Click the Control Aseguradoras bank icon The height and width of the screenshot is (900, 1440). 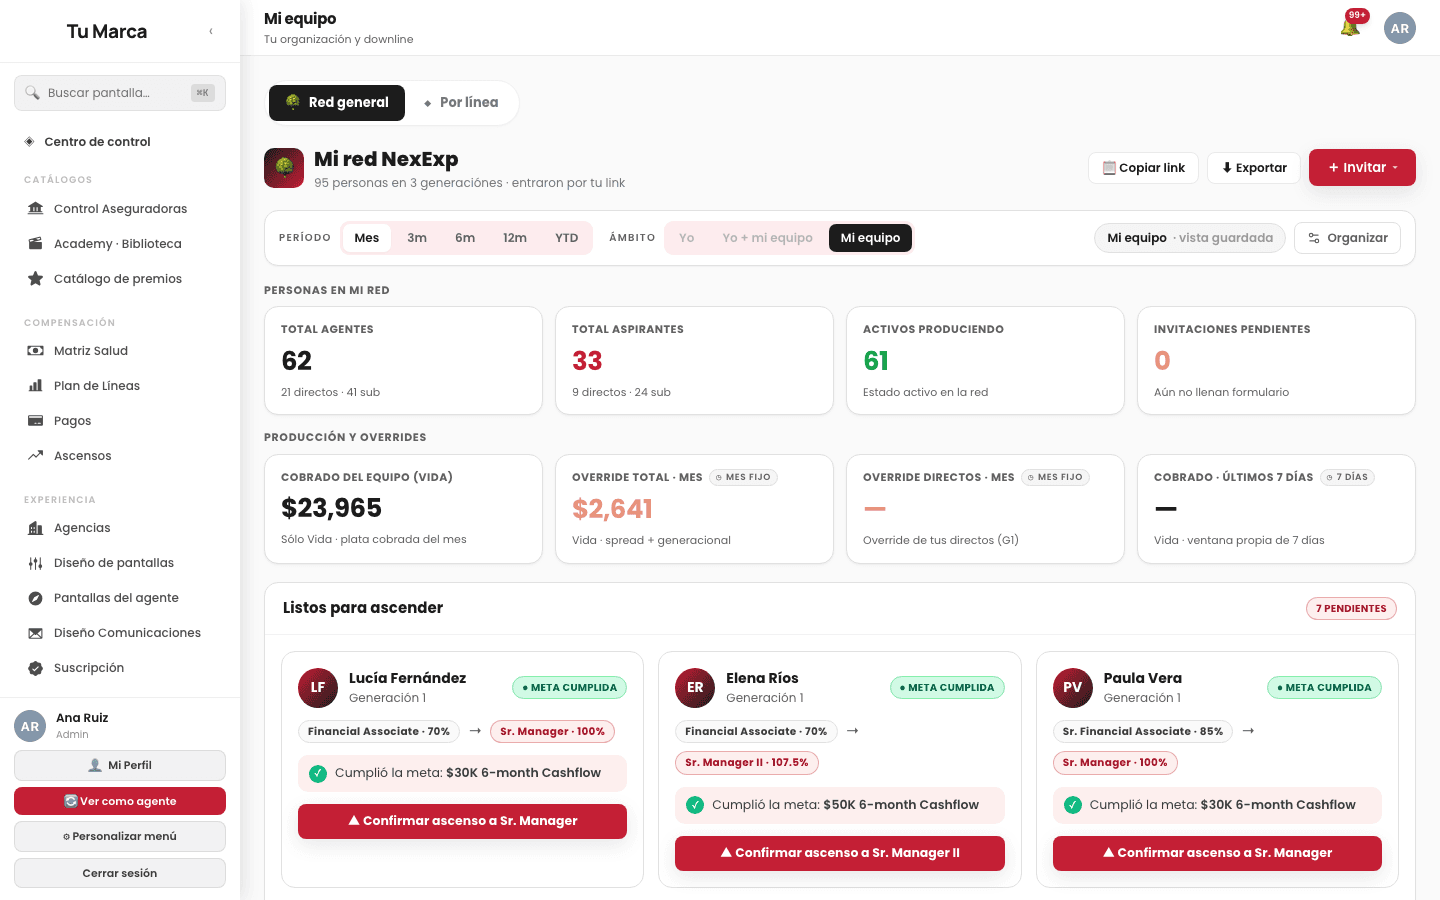[x=36, y=209]
